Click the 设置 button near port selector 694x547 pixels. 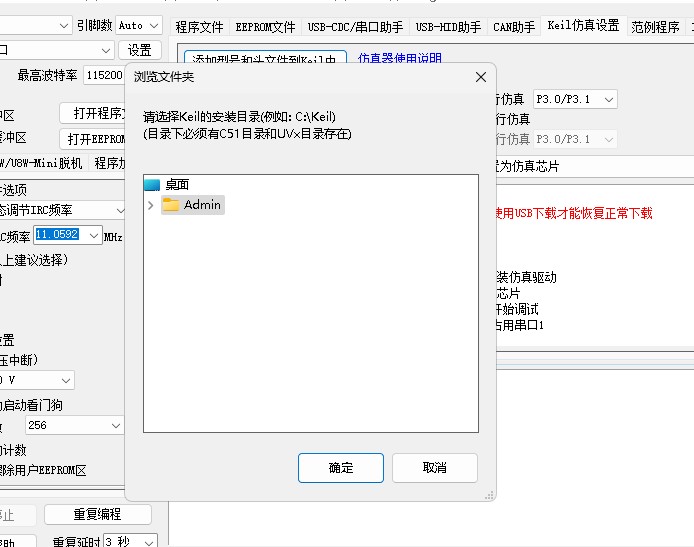click(x=139, y=50)
